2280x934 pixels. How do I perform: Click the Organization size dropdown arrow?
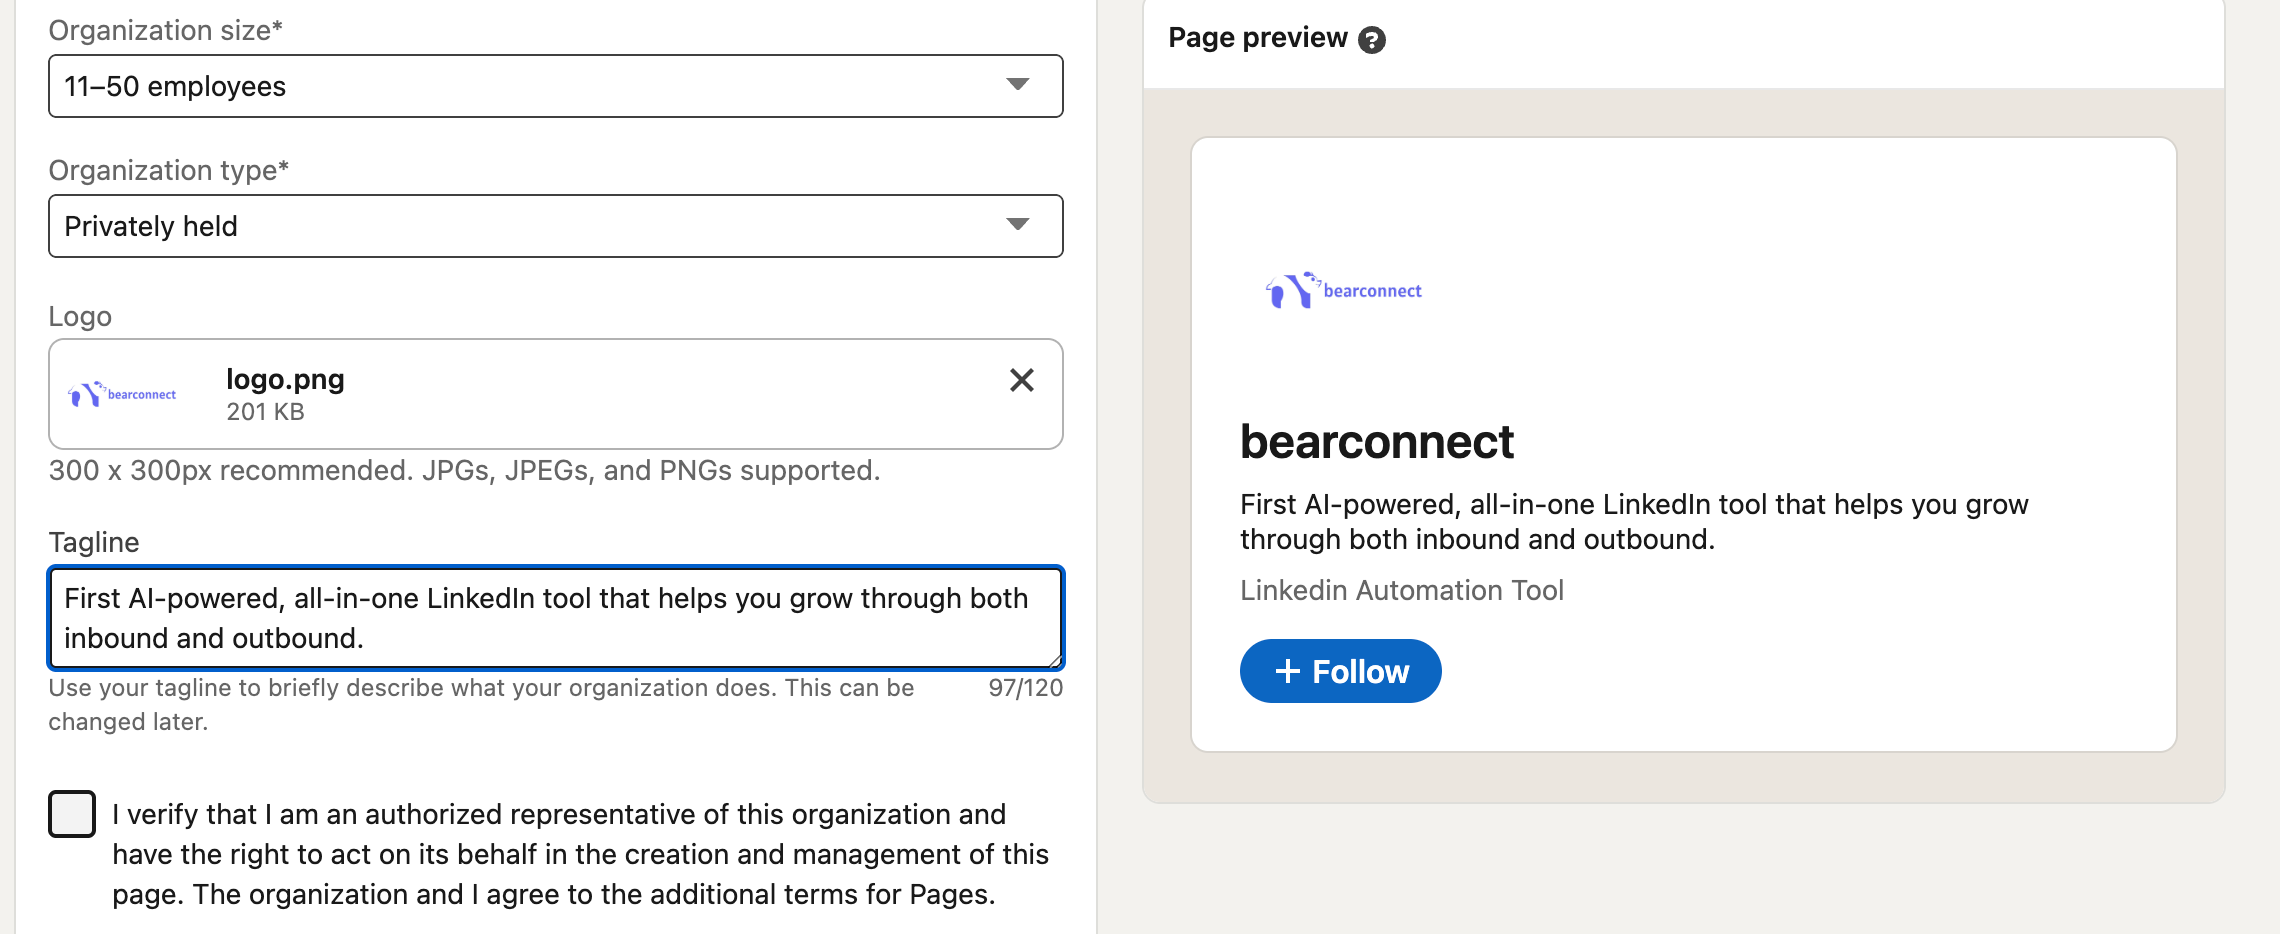[1017, 85]
